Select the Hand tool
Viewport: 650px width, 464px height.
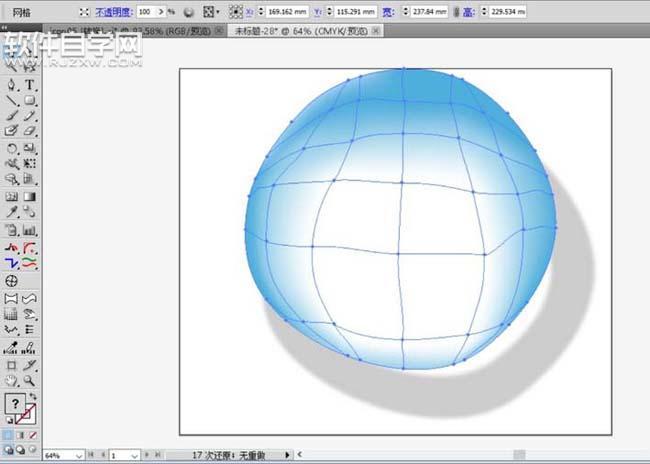click(12, 380)
